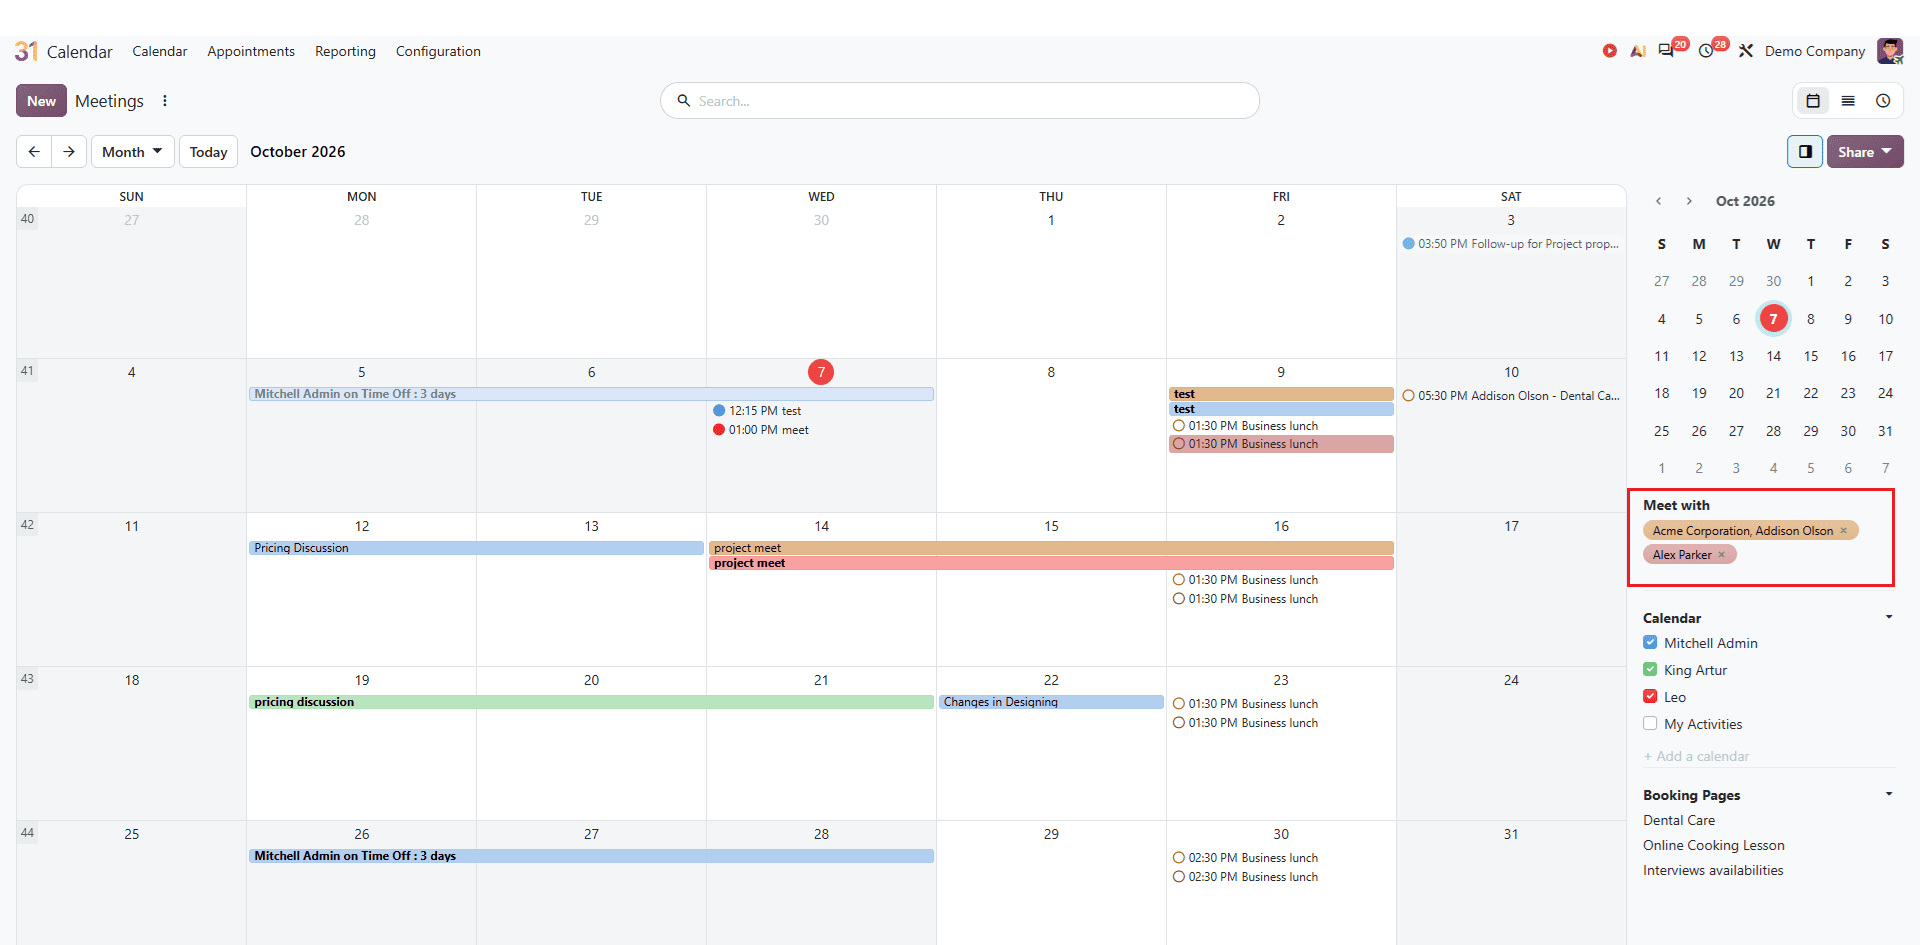Open the Month scale dropdown
Viewport: 1920px width, 945px height.
click(x=132, y=152)
